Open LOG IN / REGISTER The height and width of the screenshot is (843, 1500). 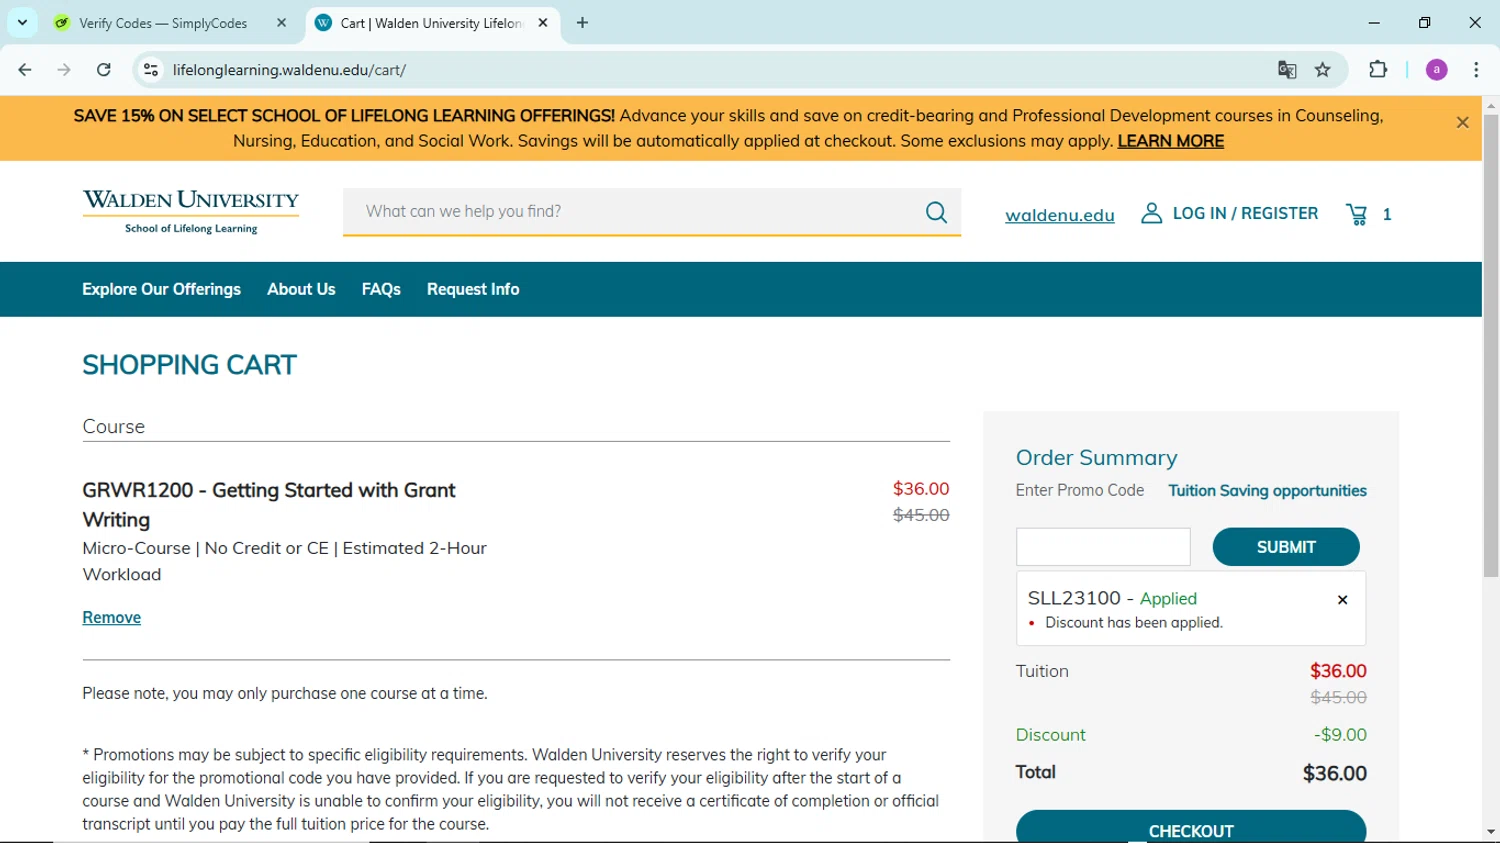click(x=1245, y=213)
